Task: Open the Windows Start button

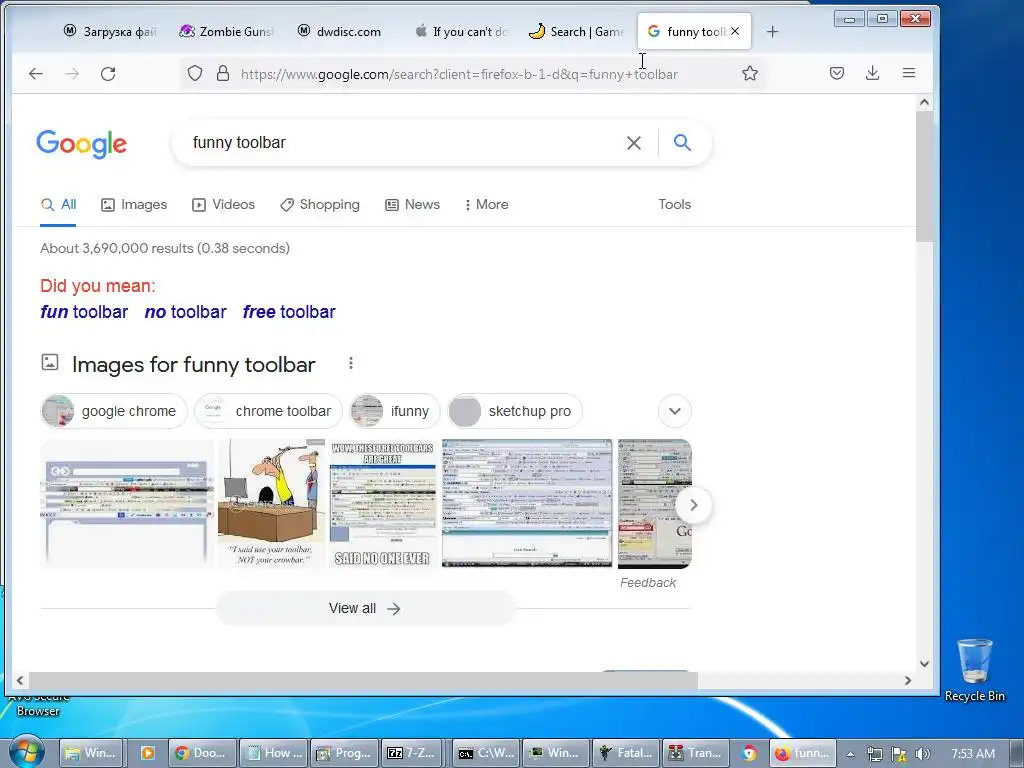Action: (26, 752)
